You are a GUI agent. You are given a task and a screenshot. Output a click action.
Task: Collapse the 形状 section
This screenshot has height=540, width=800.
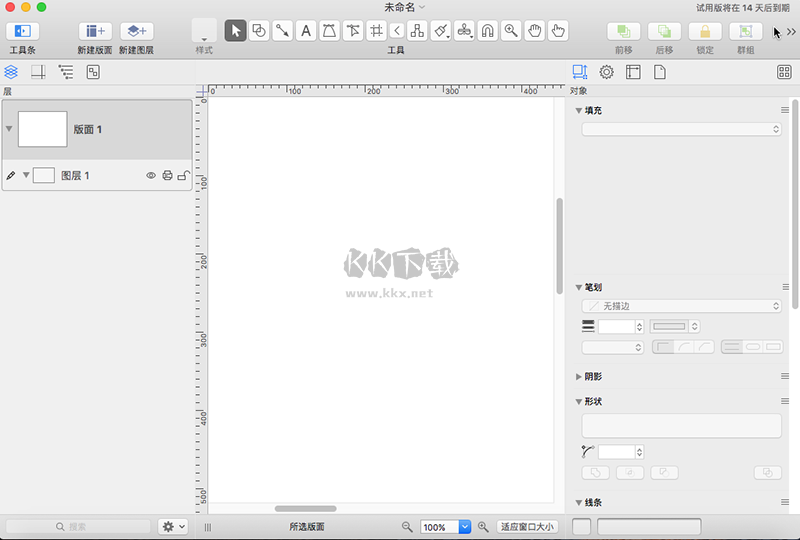point(579,402)
